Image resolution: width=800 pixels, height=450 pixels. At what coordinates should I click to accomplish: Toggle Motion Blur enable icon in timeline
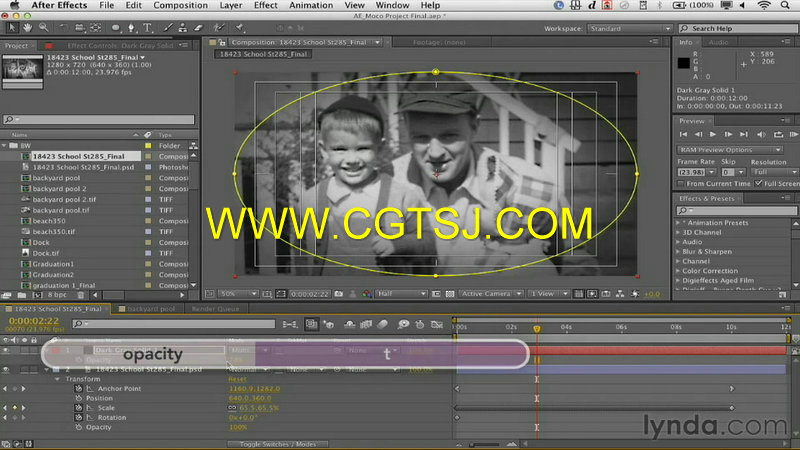pyautogui.click(x=382, y=324)
